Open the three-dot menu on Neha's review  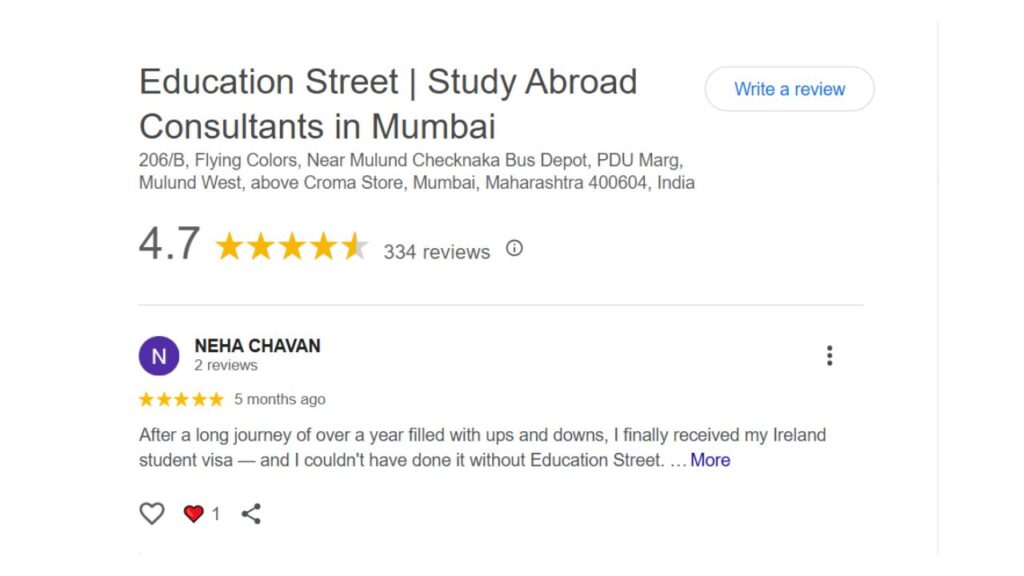click(x=829, y=355)
